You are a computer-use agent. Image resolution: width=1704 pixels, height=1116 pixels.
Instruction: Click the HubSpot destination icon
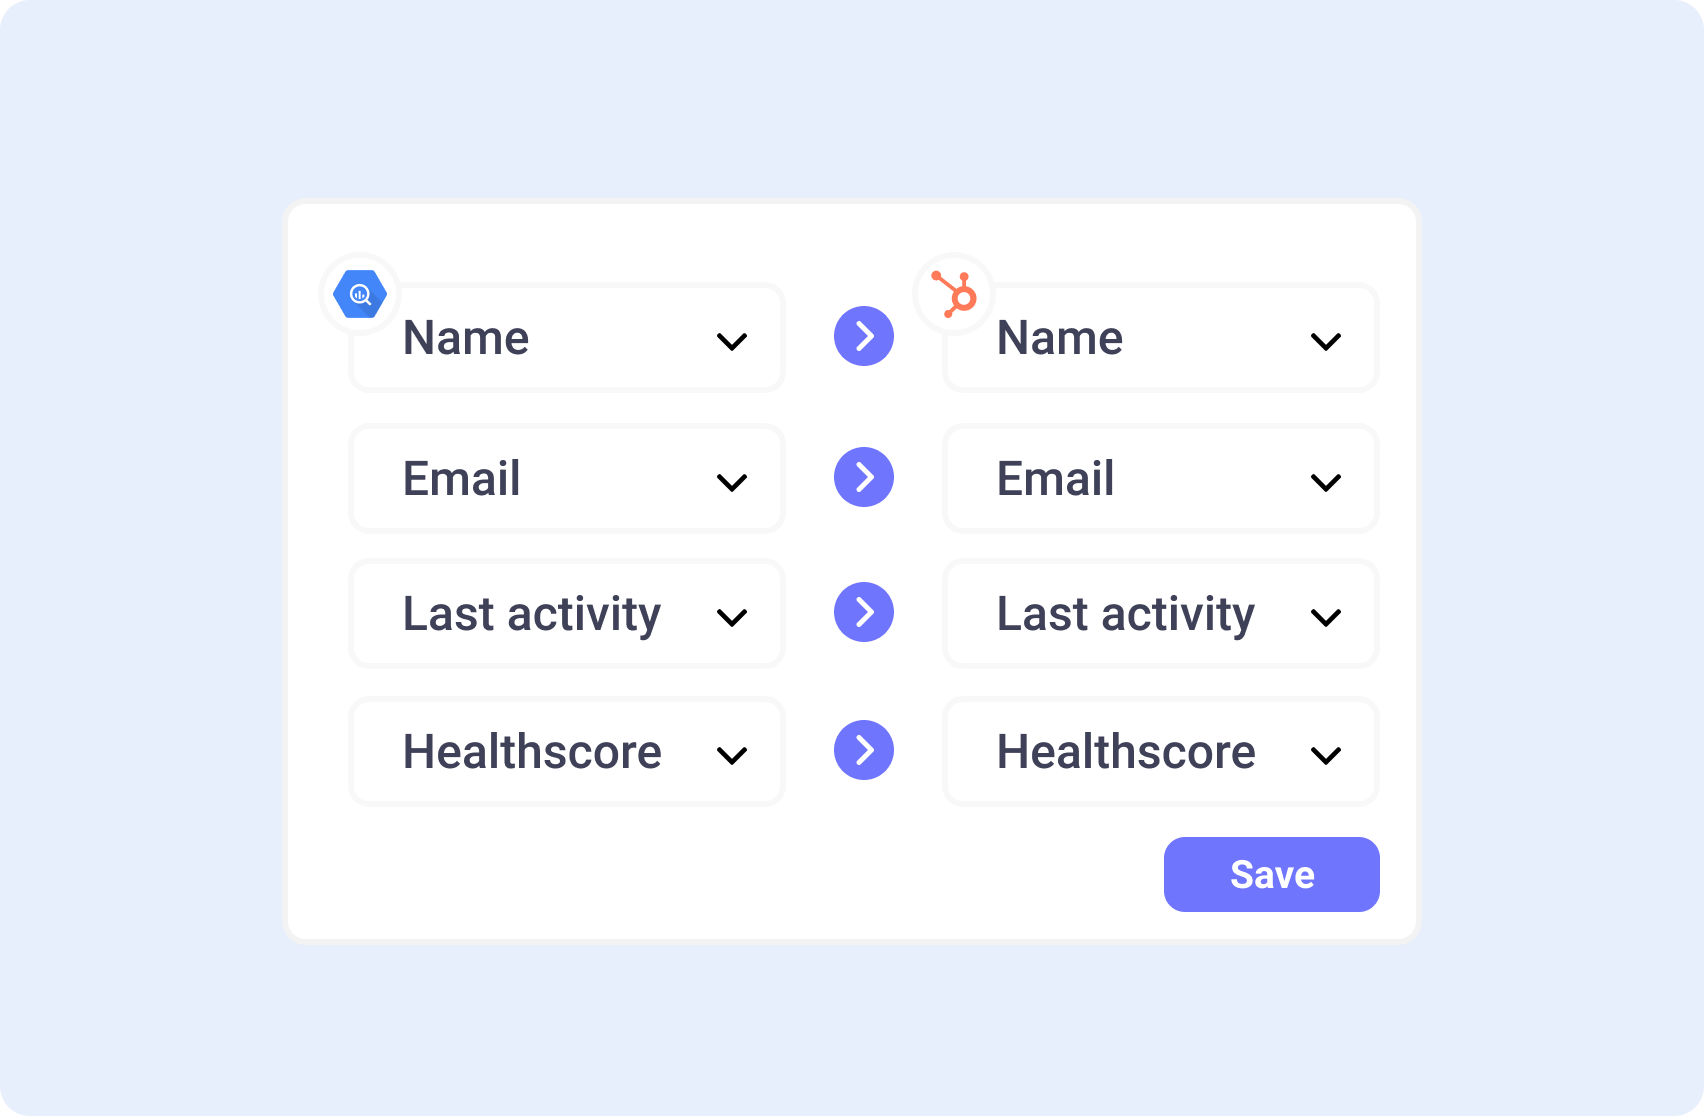click(x=954, y=294)
